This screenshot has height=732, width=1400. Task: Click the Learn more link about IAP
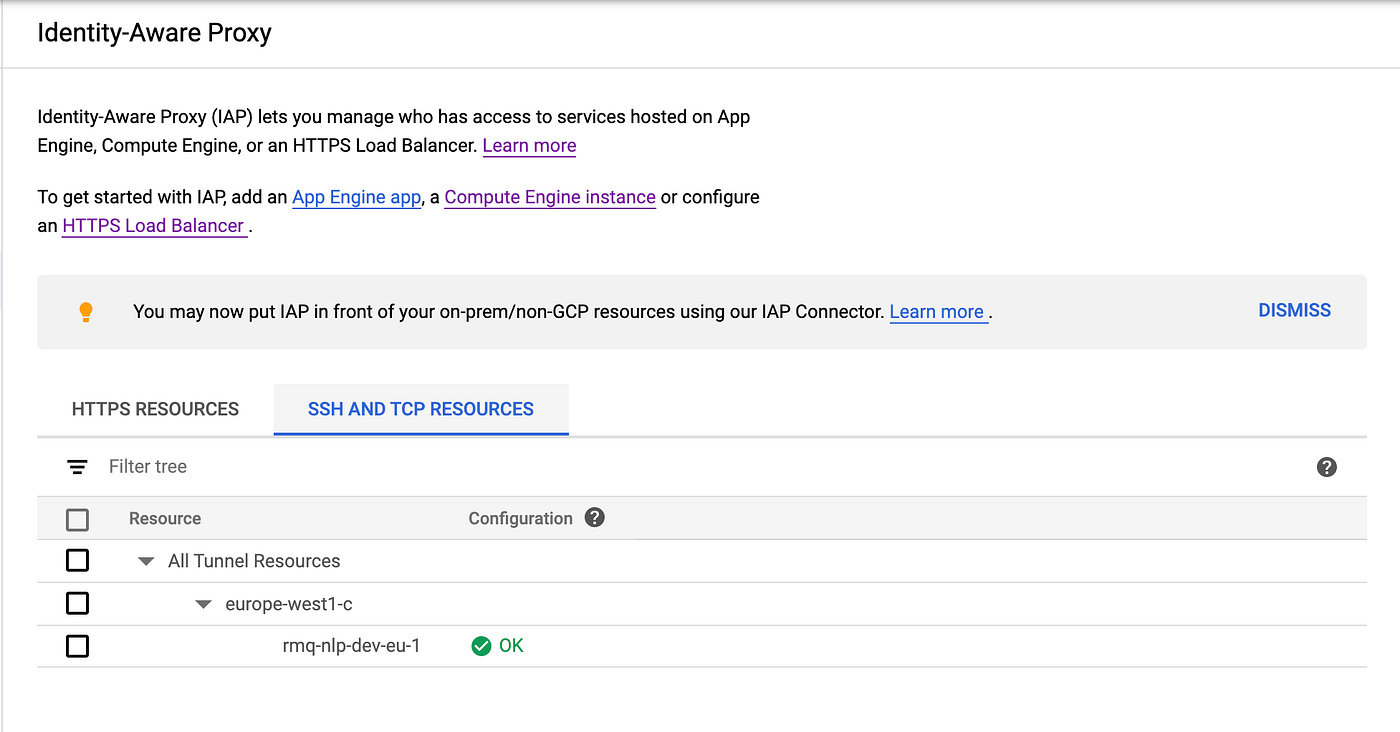tap(529, 145)
